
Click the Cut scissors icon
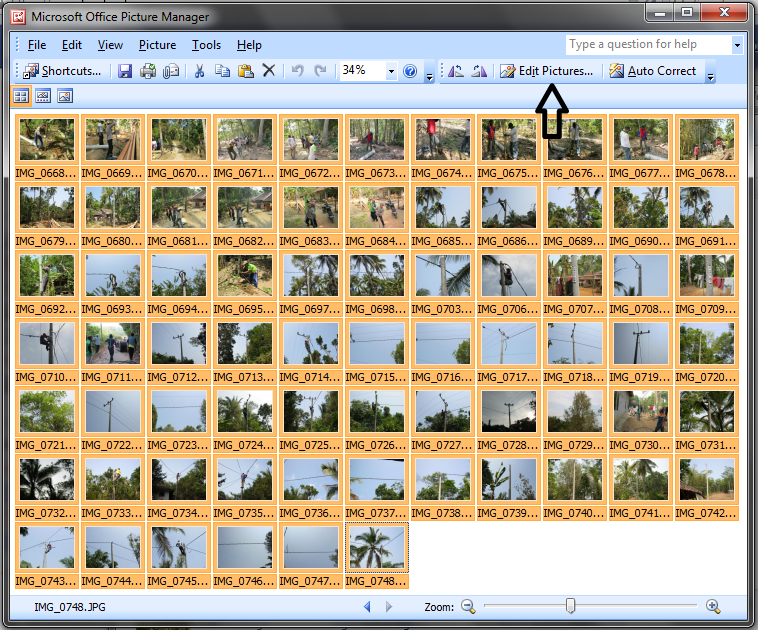(199, 71)
